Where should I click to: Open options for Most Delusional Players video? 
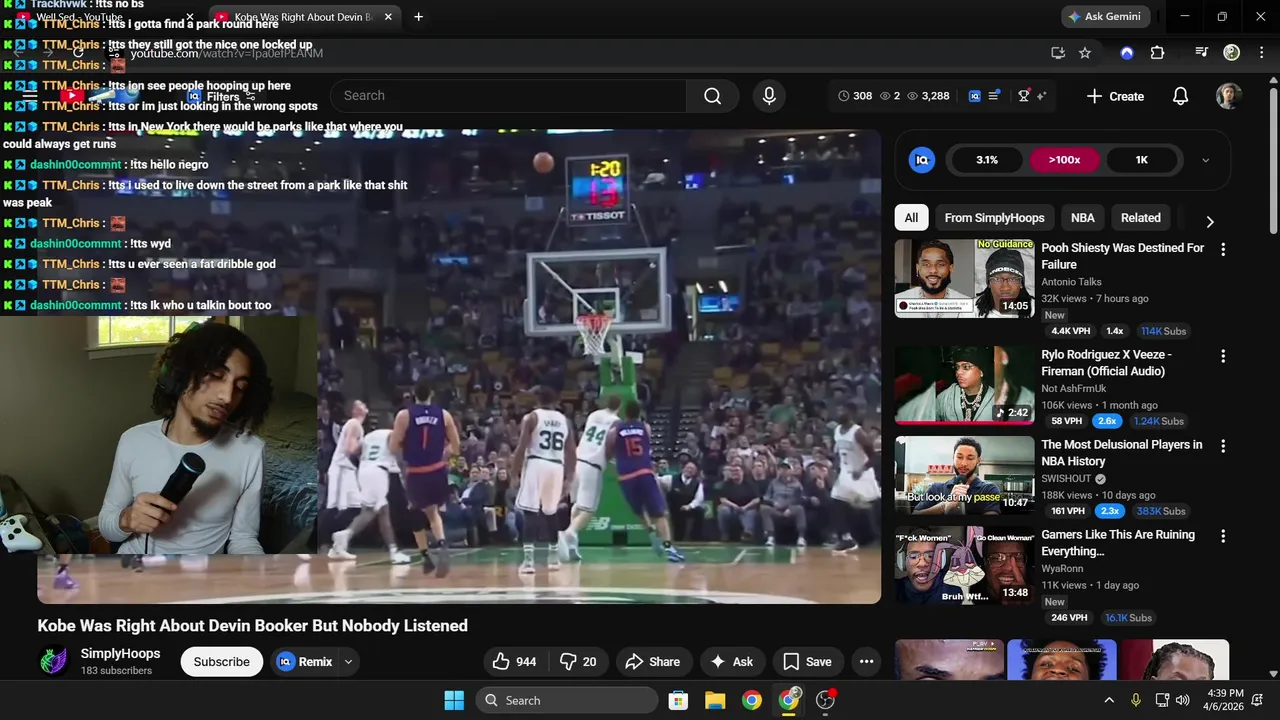[x=1222, y=446]
